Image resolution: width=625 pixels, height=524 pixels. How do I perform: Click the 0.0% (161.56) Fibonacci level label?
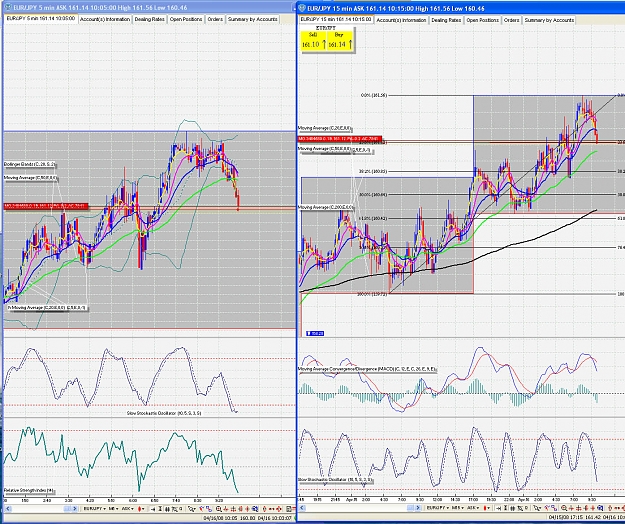373,95
